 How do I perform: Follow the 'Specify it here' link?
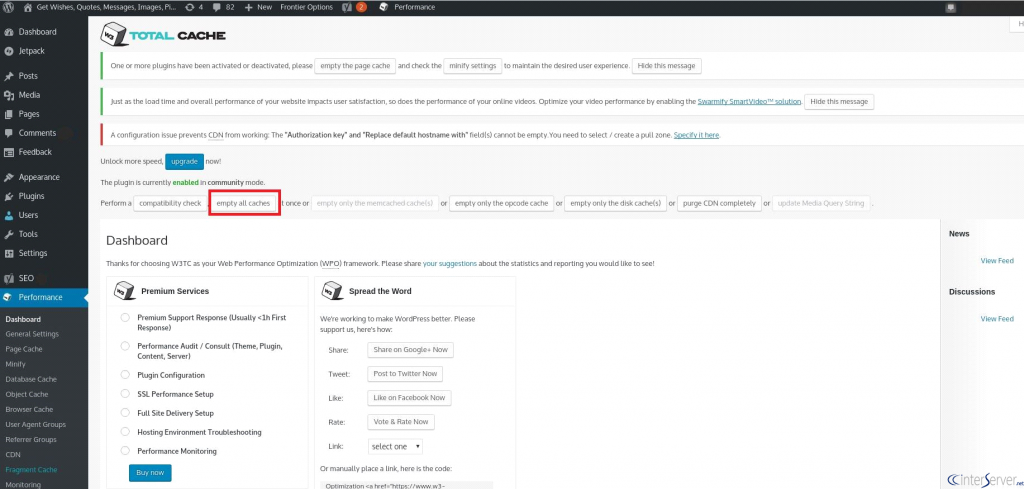pyautogui.click(x=696, y=135)
